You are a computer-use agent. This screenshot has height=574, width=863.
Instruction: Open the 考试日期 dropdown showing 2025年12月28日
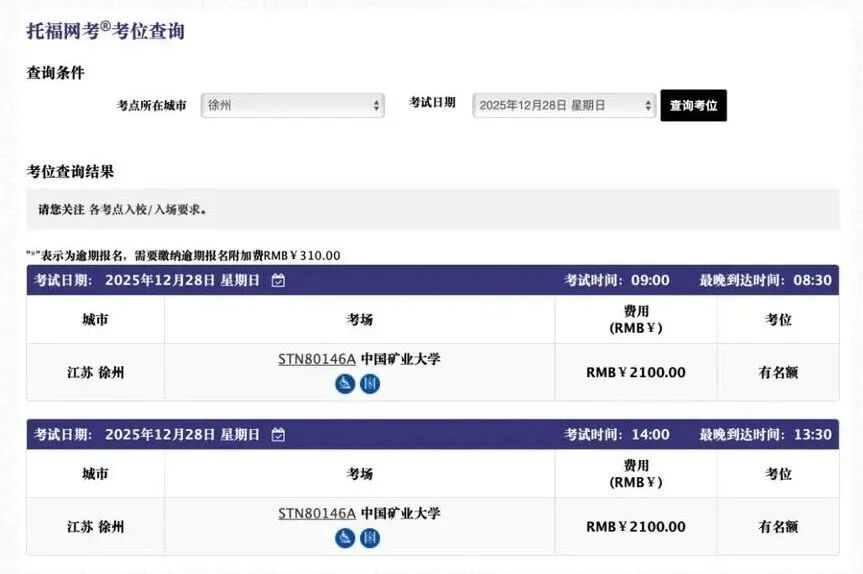click(x=564, y=105)
